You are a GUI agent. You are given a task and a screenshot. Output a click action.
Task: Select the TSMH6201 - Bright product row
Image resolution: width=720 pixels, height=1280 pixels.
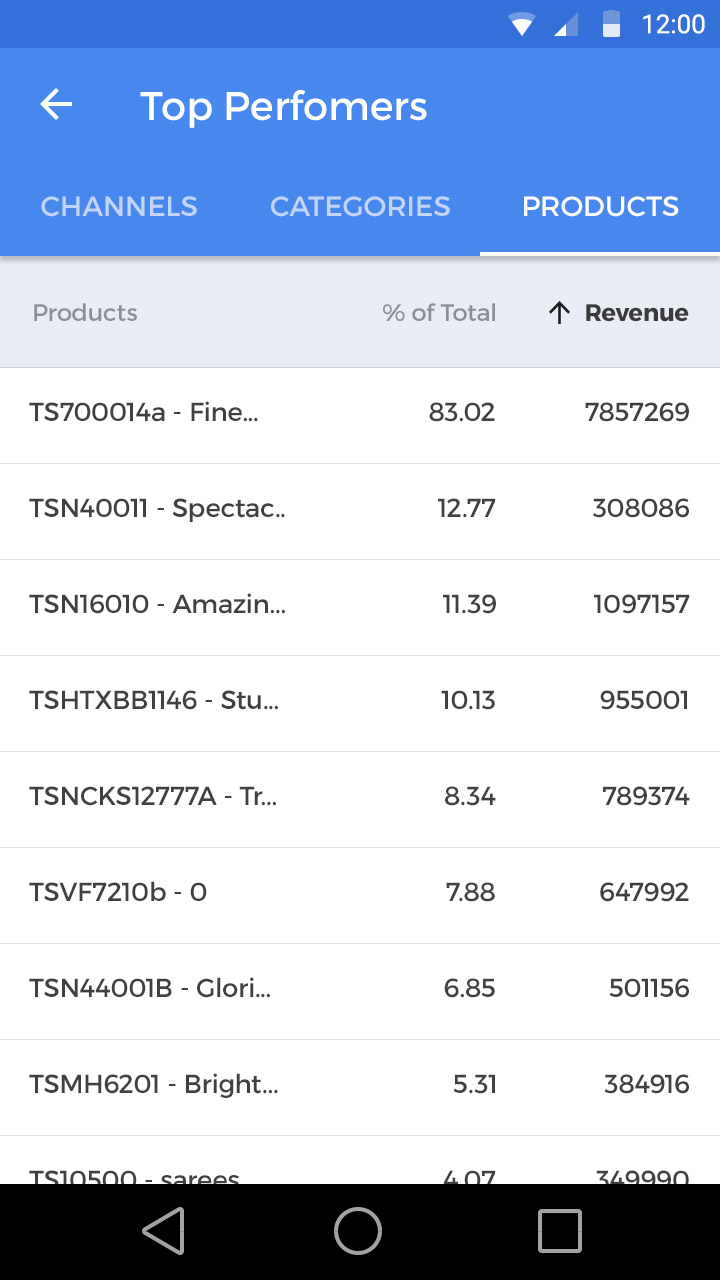pyautogui.click(x=360, y=1084)
